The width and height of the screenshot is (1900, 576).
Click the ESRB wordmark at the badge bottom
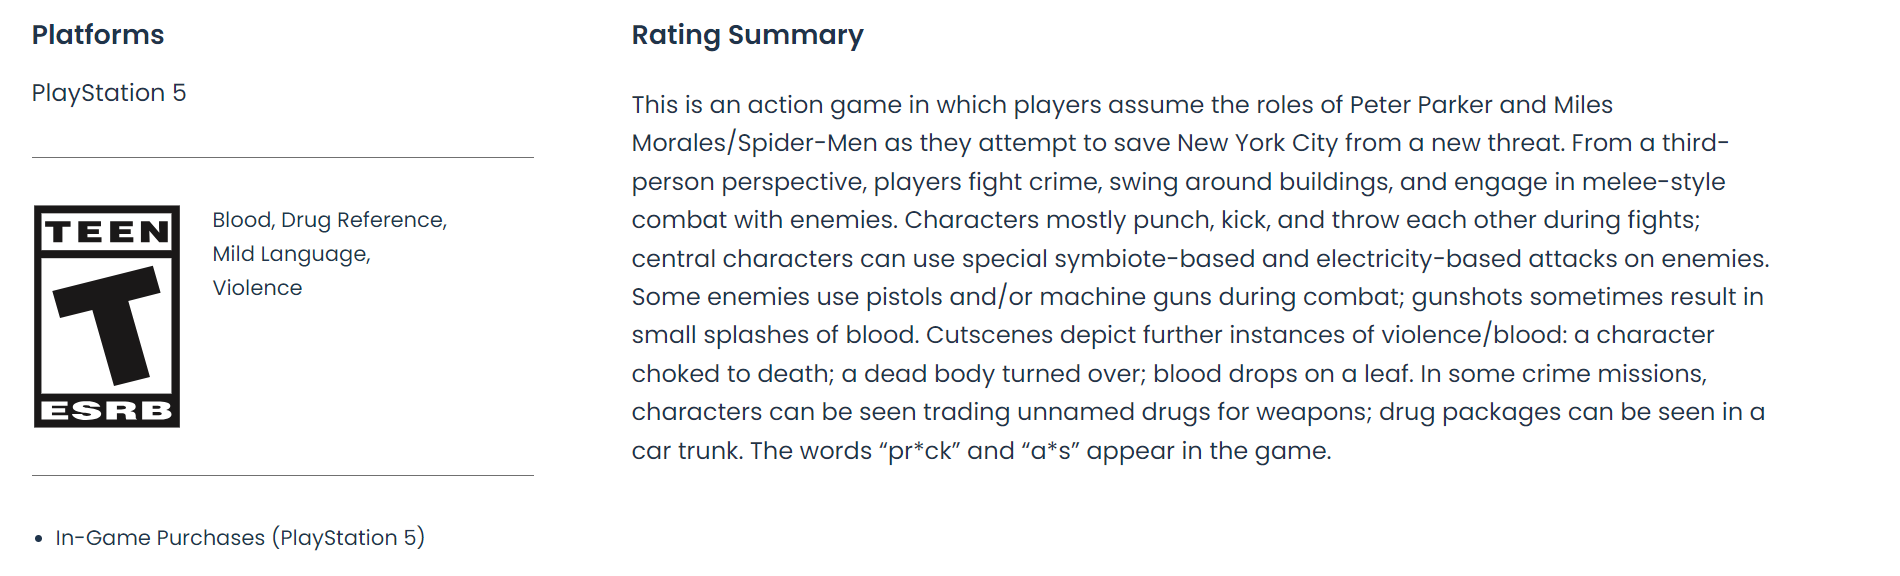click(x=107, y=411)
